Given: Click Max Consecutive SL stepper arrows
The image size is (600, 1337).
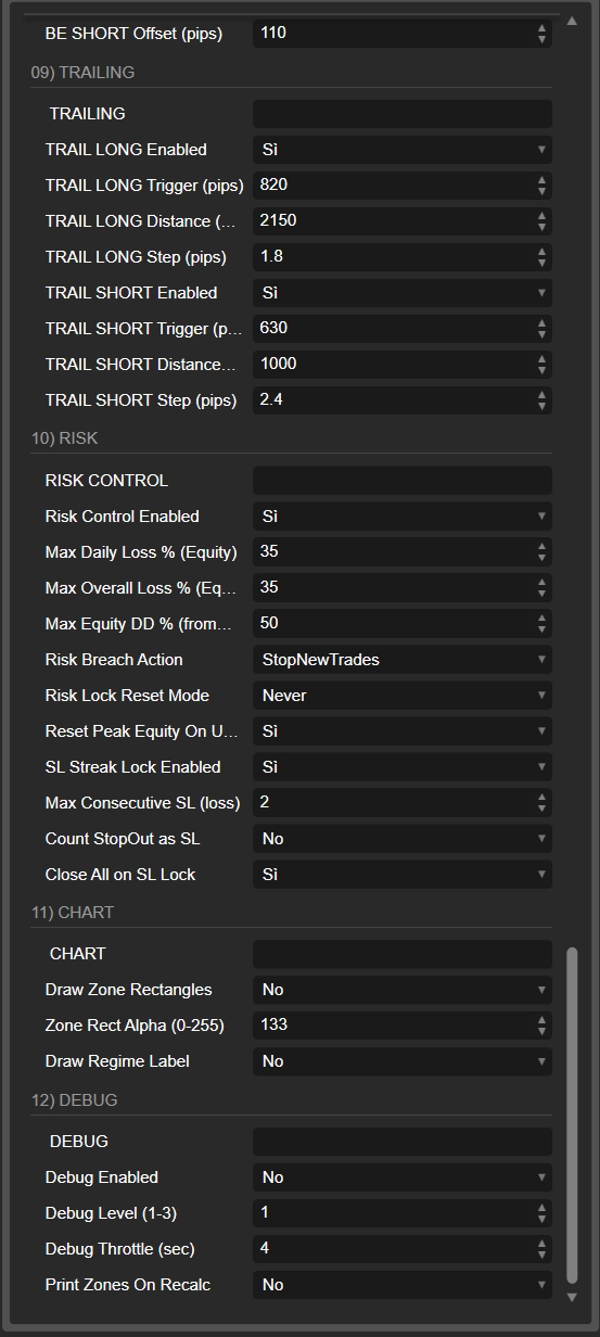Looking at the screenshot, I should (x=542, y=803).
